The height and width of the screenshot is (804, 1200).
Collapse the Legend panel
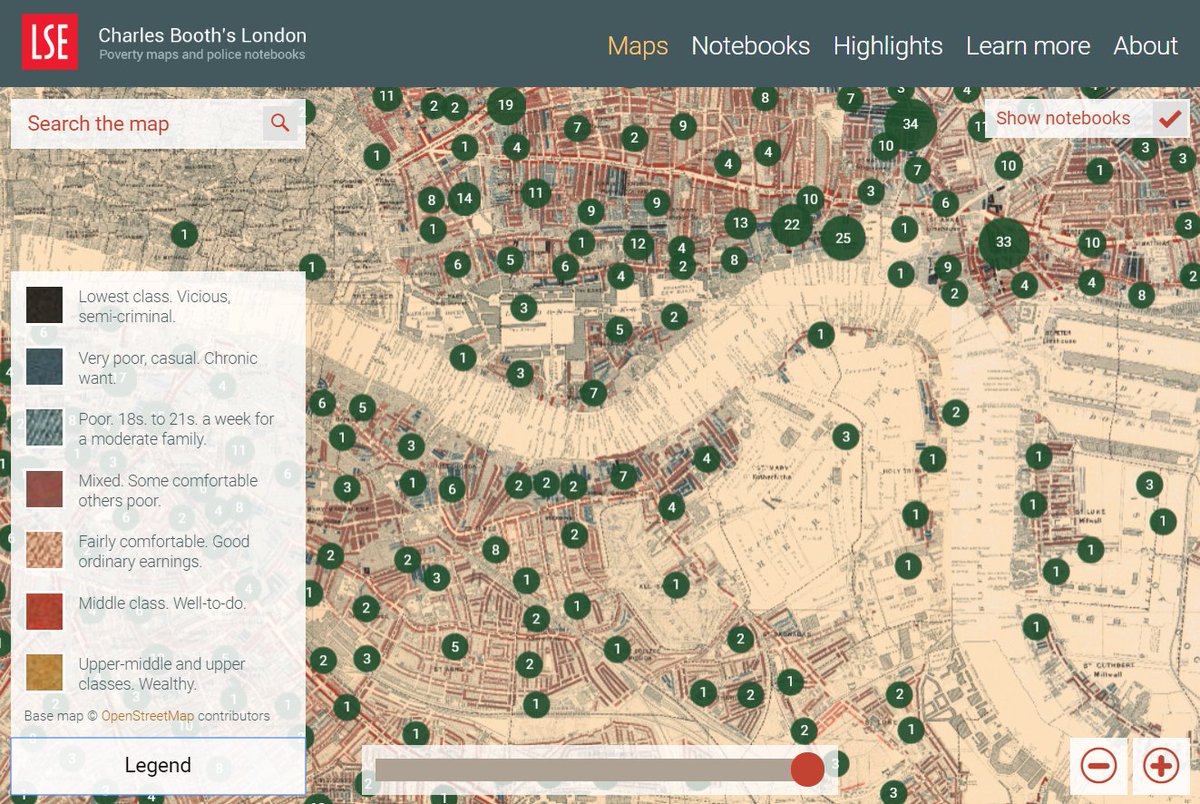tap(158, 766)
